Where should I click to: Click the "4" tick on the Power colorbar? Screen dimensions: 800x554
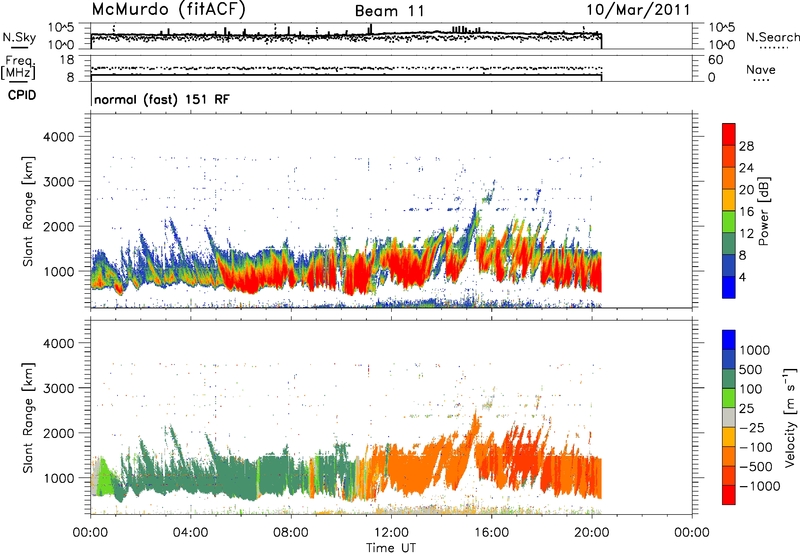point(742,277)
